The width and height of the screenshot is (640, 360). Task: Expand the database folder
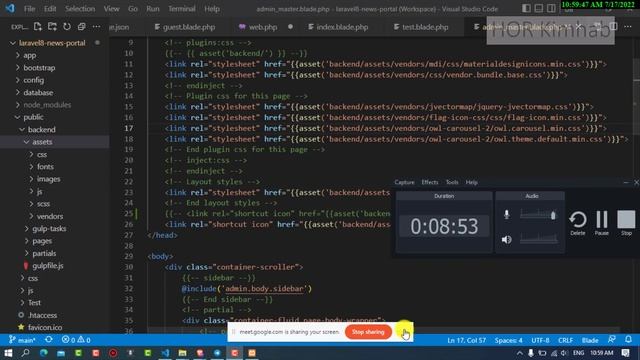pyautogui.click(x=38, y=93)
